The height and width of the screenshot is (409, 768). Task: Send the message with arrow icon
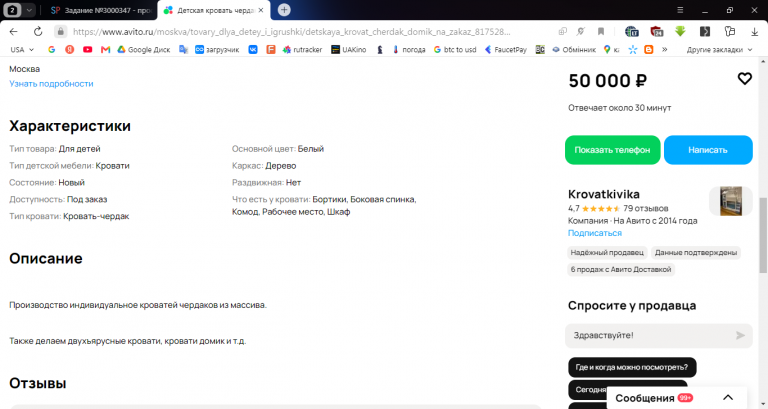pyautogui.click(x=740, y=336)
